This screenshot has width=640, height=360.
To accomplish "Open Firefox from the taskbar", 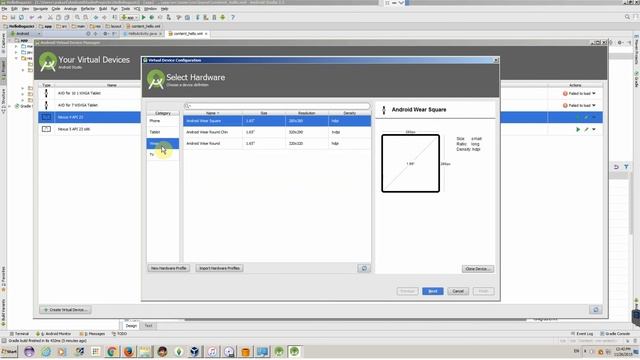I will (129, 351).
